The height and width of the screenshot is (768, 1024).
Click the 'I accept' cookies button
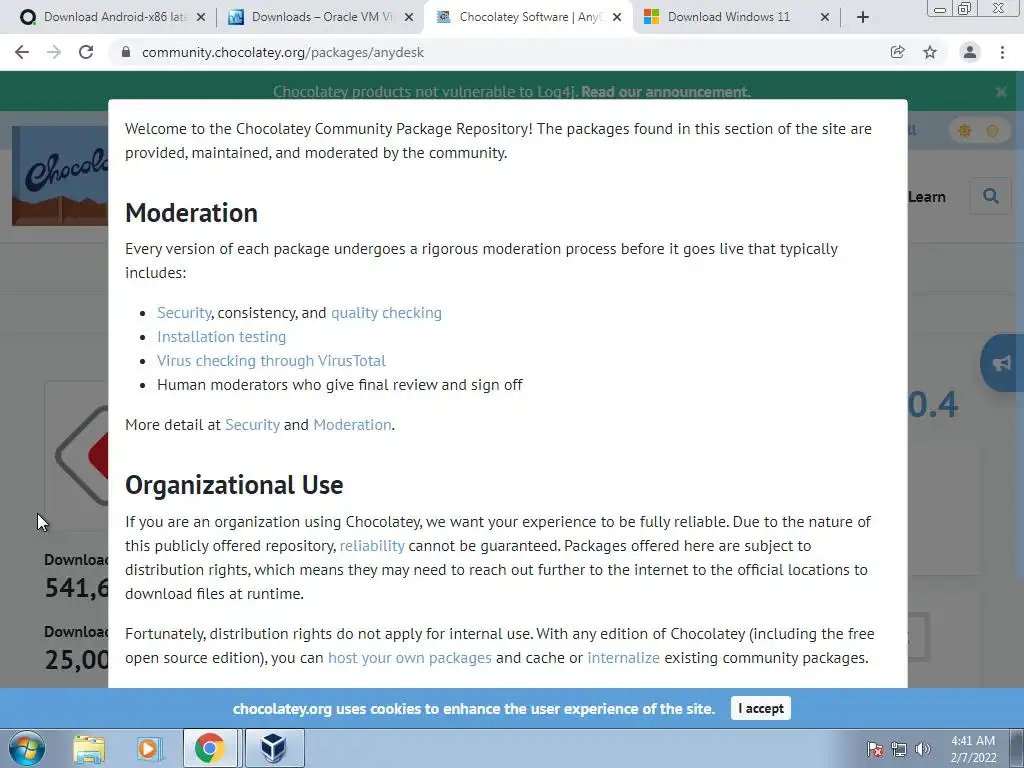761,709
